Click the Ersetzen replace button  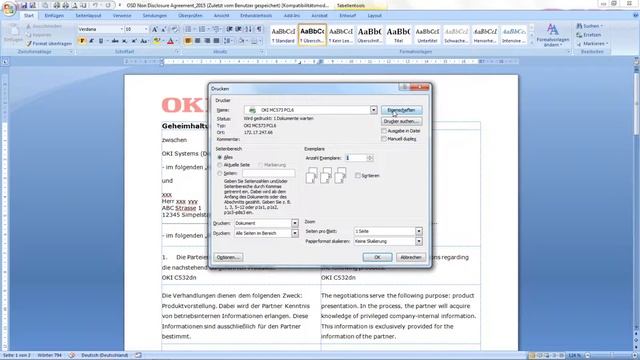pos(589,35)
